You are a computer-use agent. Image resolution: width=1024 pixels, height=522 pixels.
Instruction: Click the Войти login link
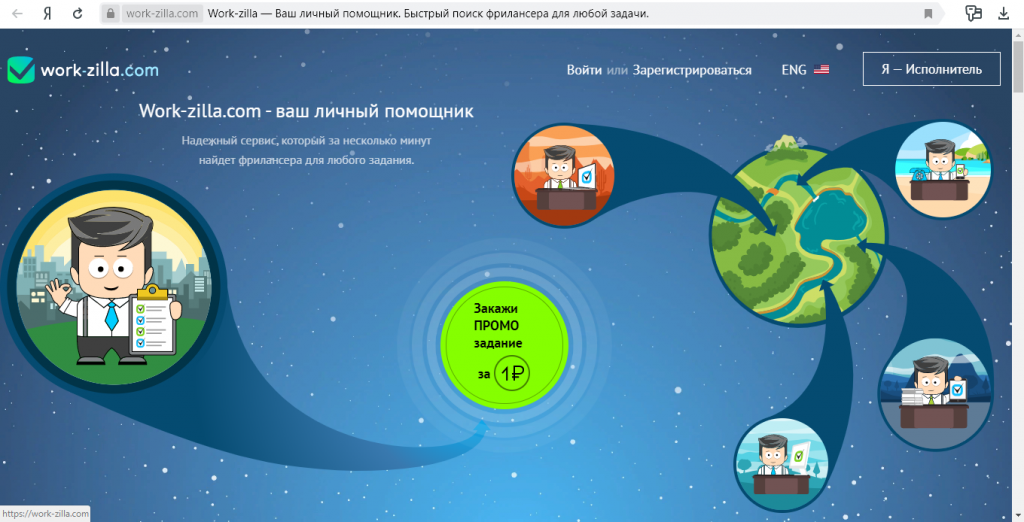point(584,70)
